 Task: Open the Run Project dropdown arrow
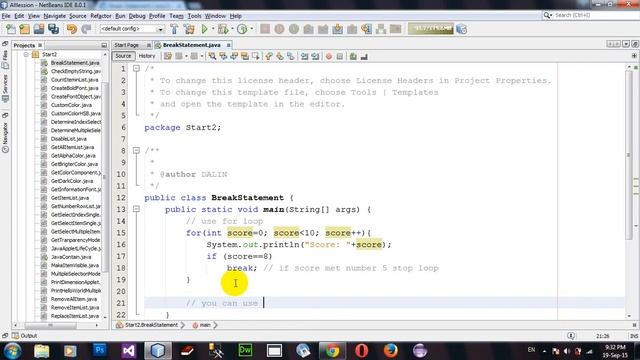213,29
